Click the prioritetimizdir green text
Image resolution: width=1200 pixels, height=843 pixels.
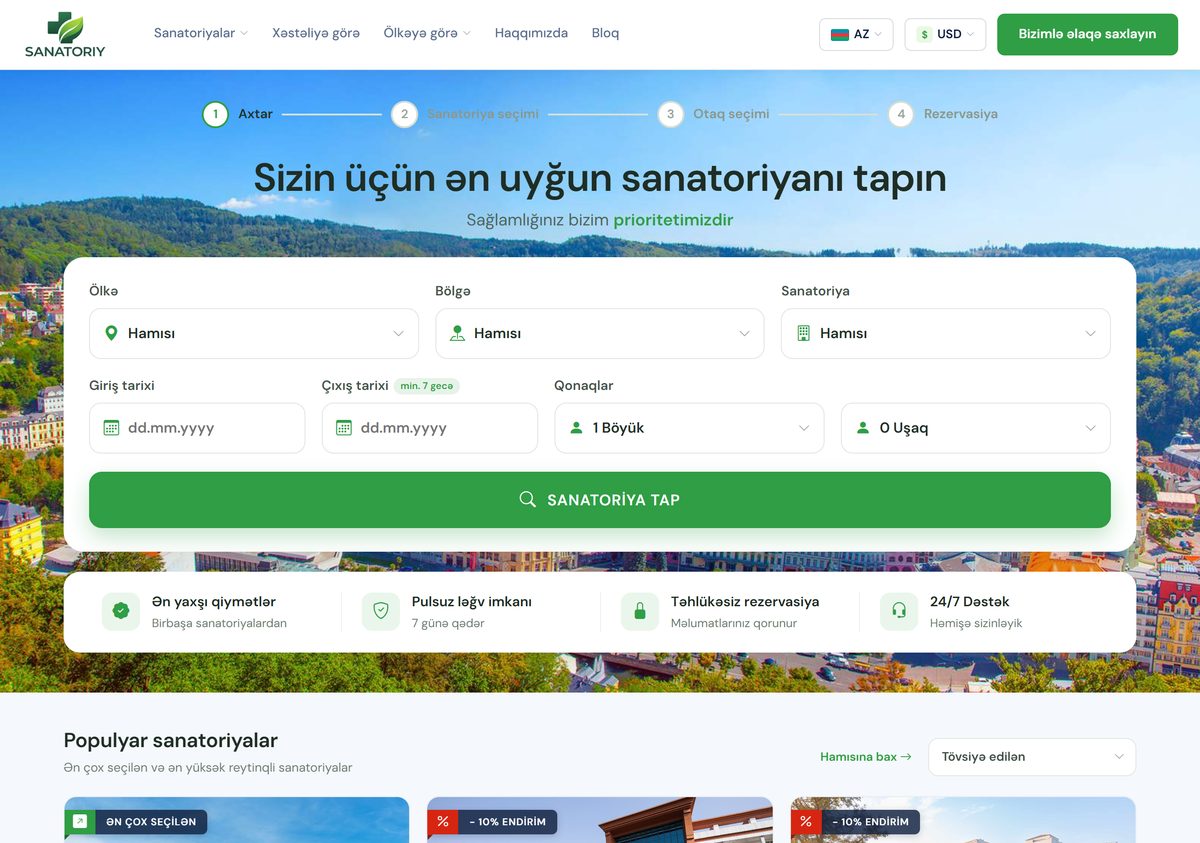pos(673,220)
